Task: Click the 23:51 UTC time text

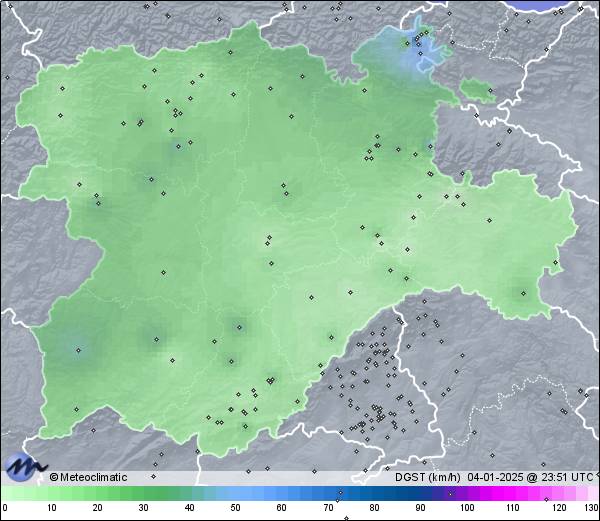Action: (568, 477)
